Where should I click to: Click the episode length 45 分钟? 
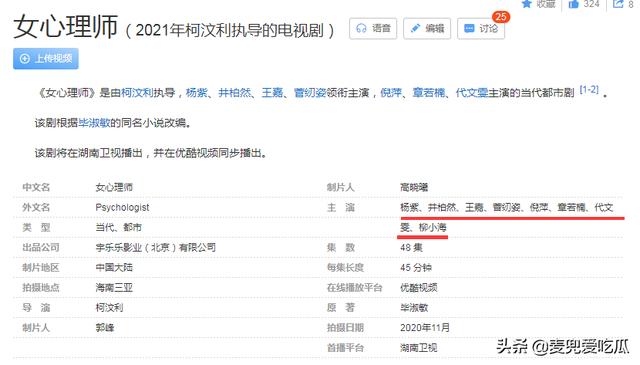click(416, 267)
